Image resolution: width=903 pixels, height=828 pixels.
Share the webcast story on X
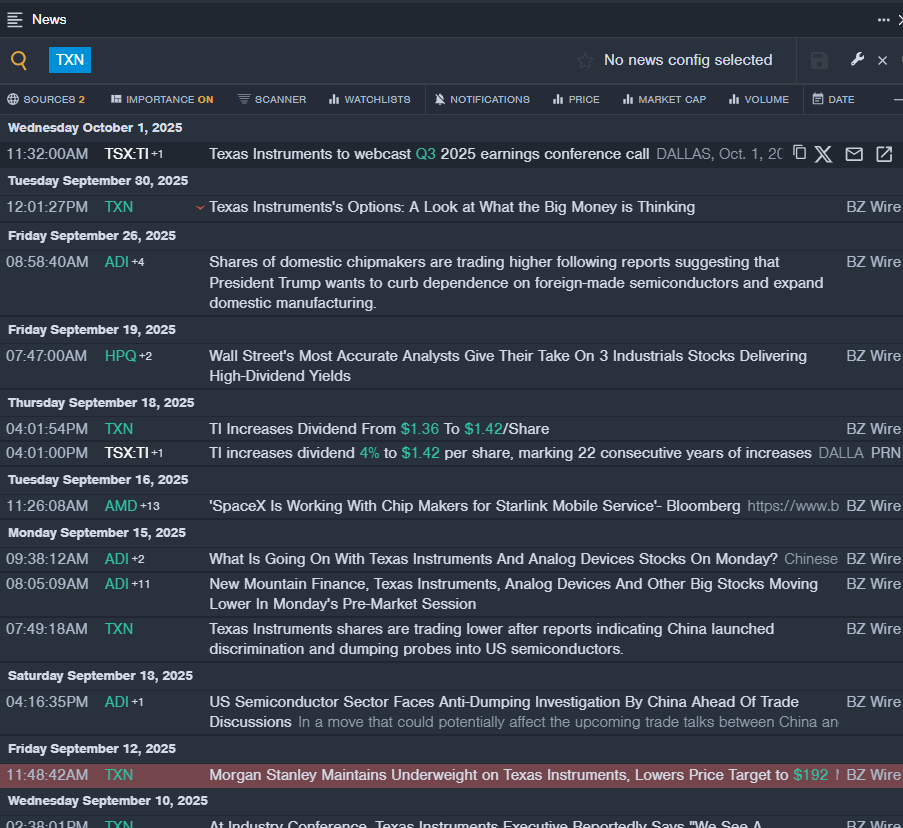coord(823,154)
